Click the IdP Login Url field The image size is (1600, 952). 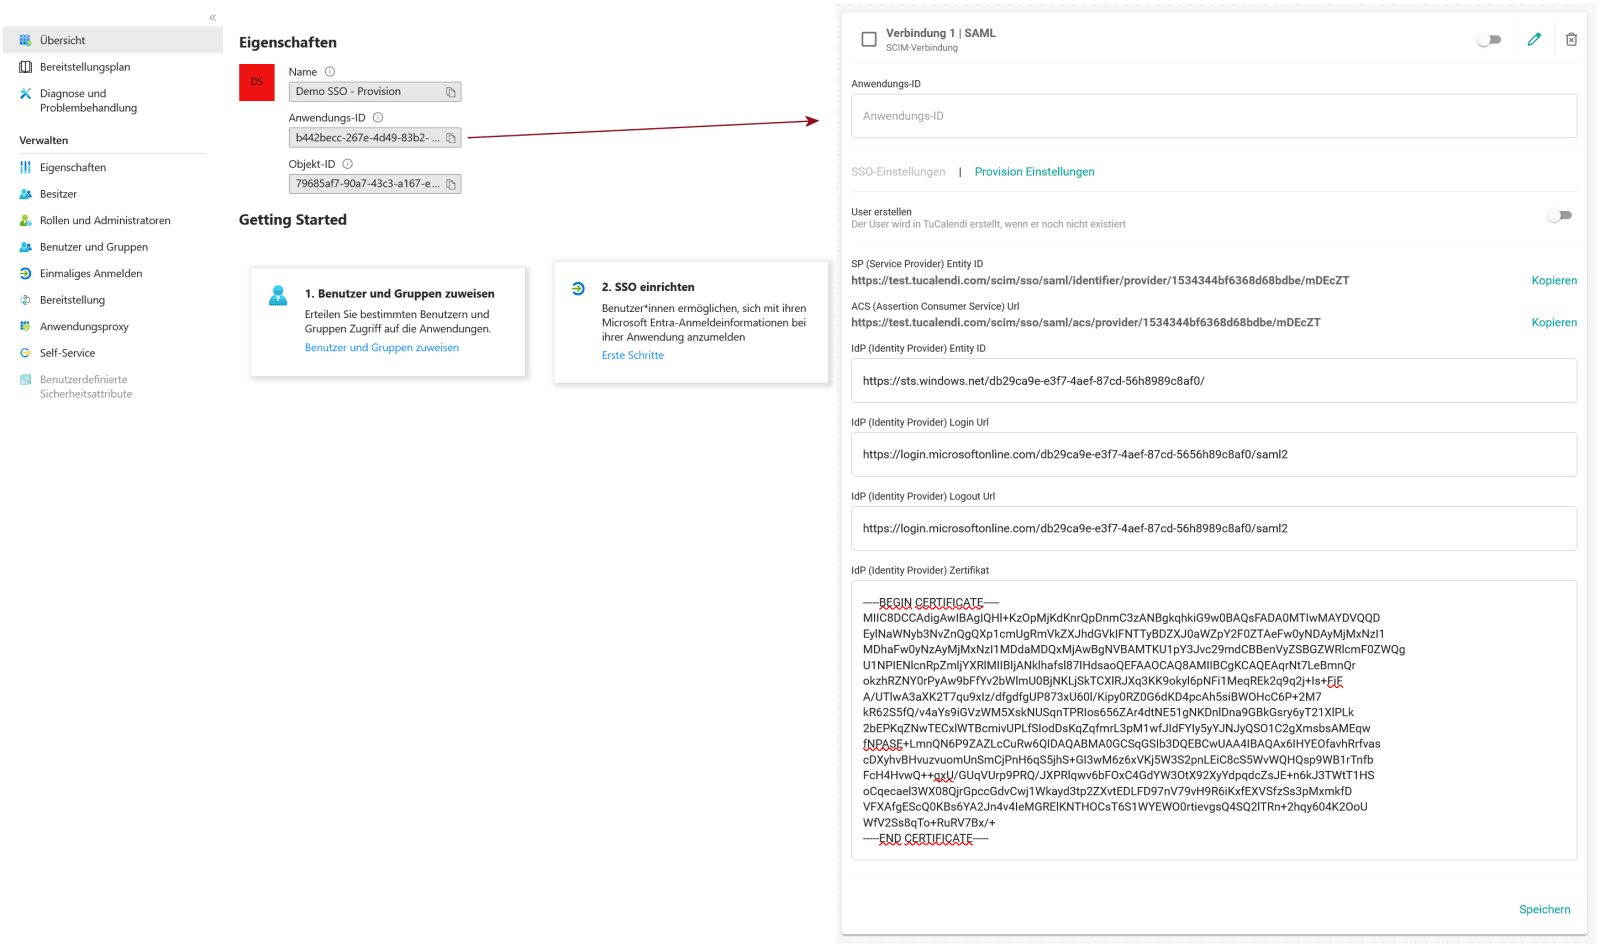click(x=1214, y=455)
